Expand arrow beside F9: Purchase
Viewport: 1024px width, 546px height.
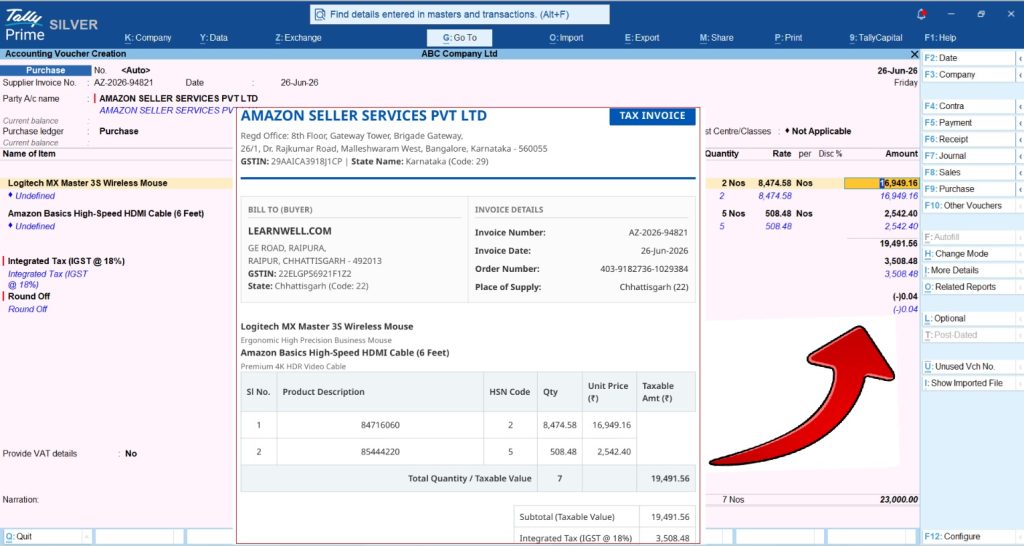coord(1019,189)
